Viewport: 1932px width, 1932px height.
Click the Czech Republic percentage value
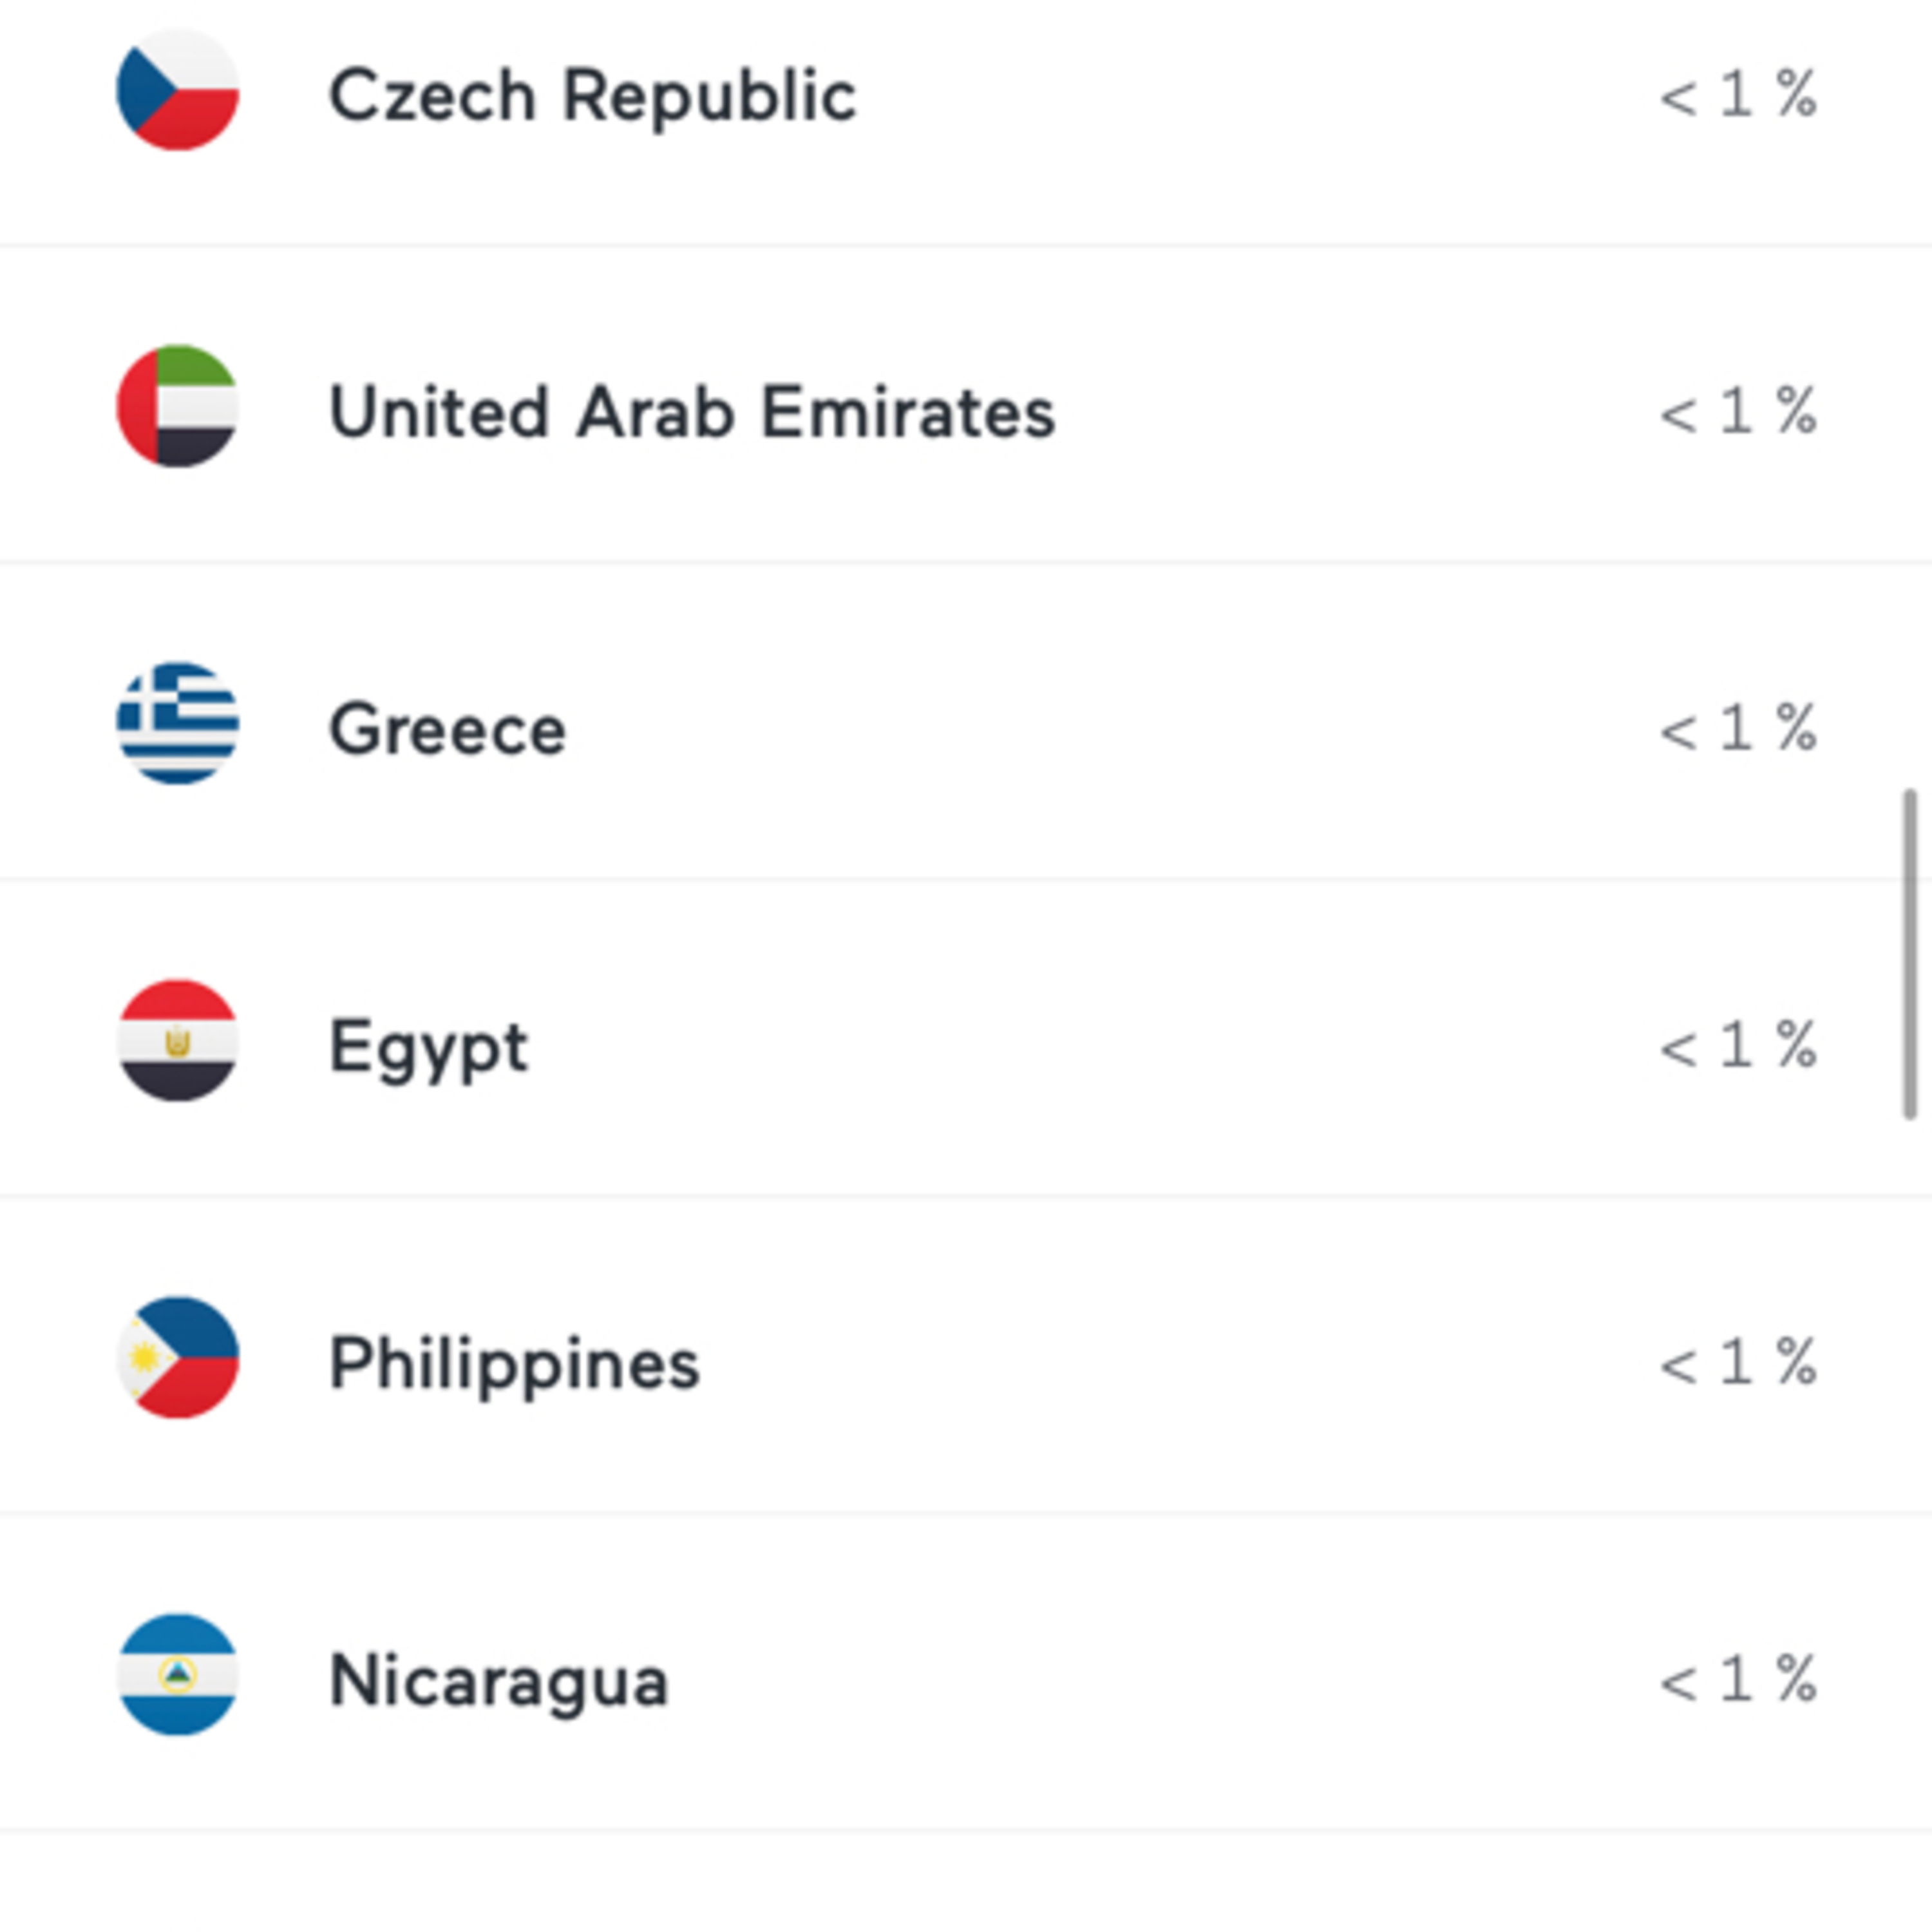1738,95
